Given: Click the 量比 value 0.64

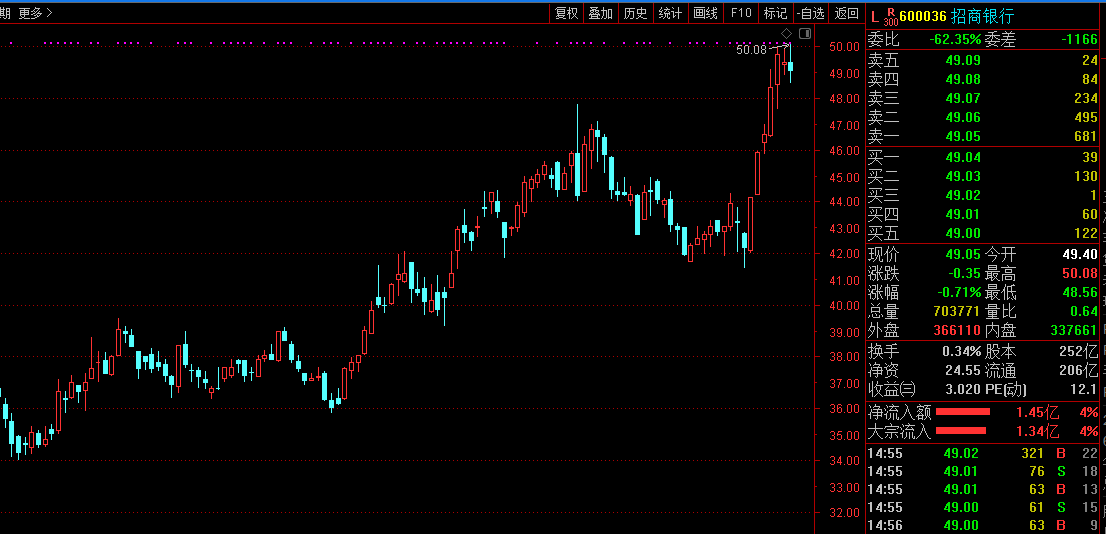Looking at the screenshot, I should (x=1084, y=311).
